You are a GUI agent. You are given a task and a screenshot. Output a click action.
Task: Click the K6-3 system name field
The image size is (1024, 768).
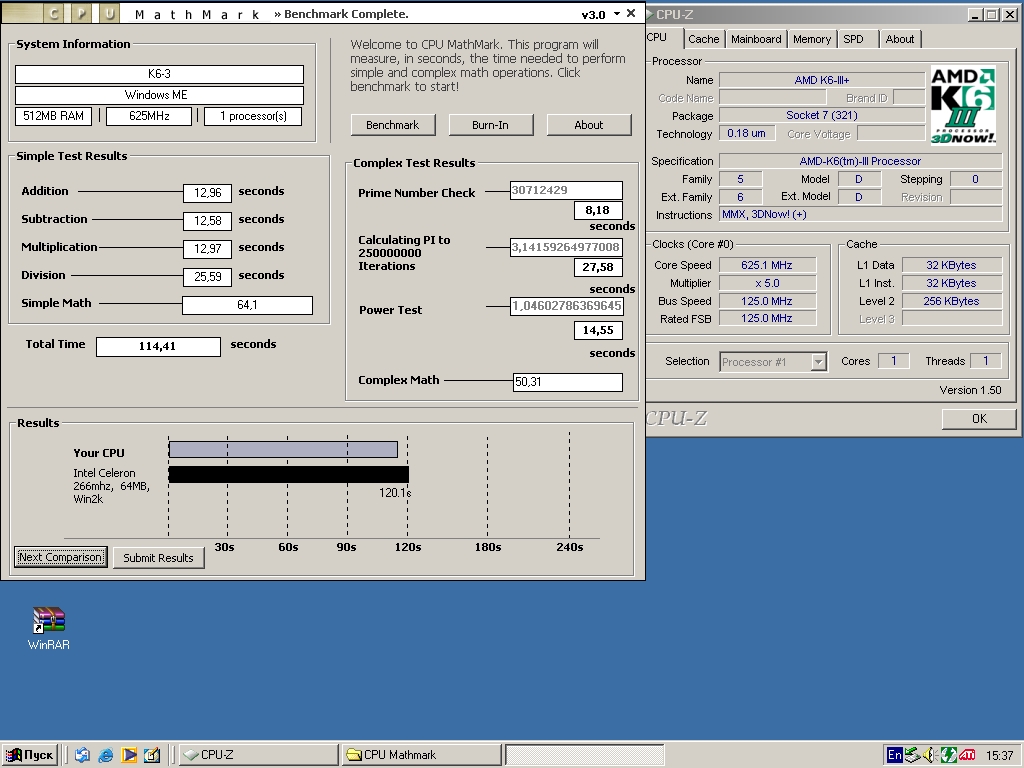(x=159, y=74)
